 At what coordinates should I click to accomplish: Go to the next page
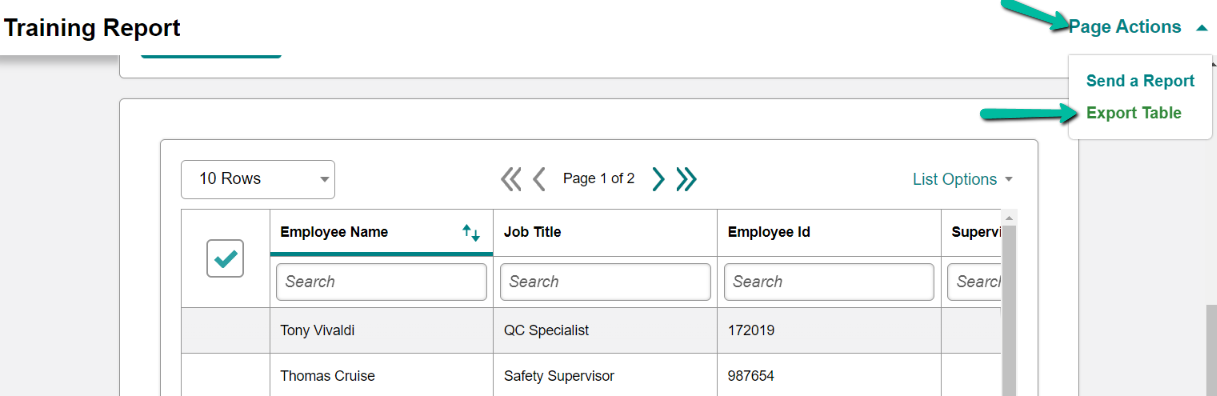coord(658,179)
